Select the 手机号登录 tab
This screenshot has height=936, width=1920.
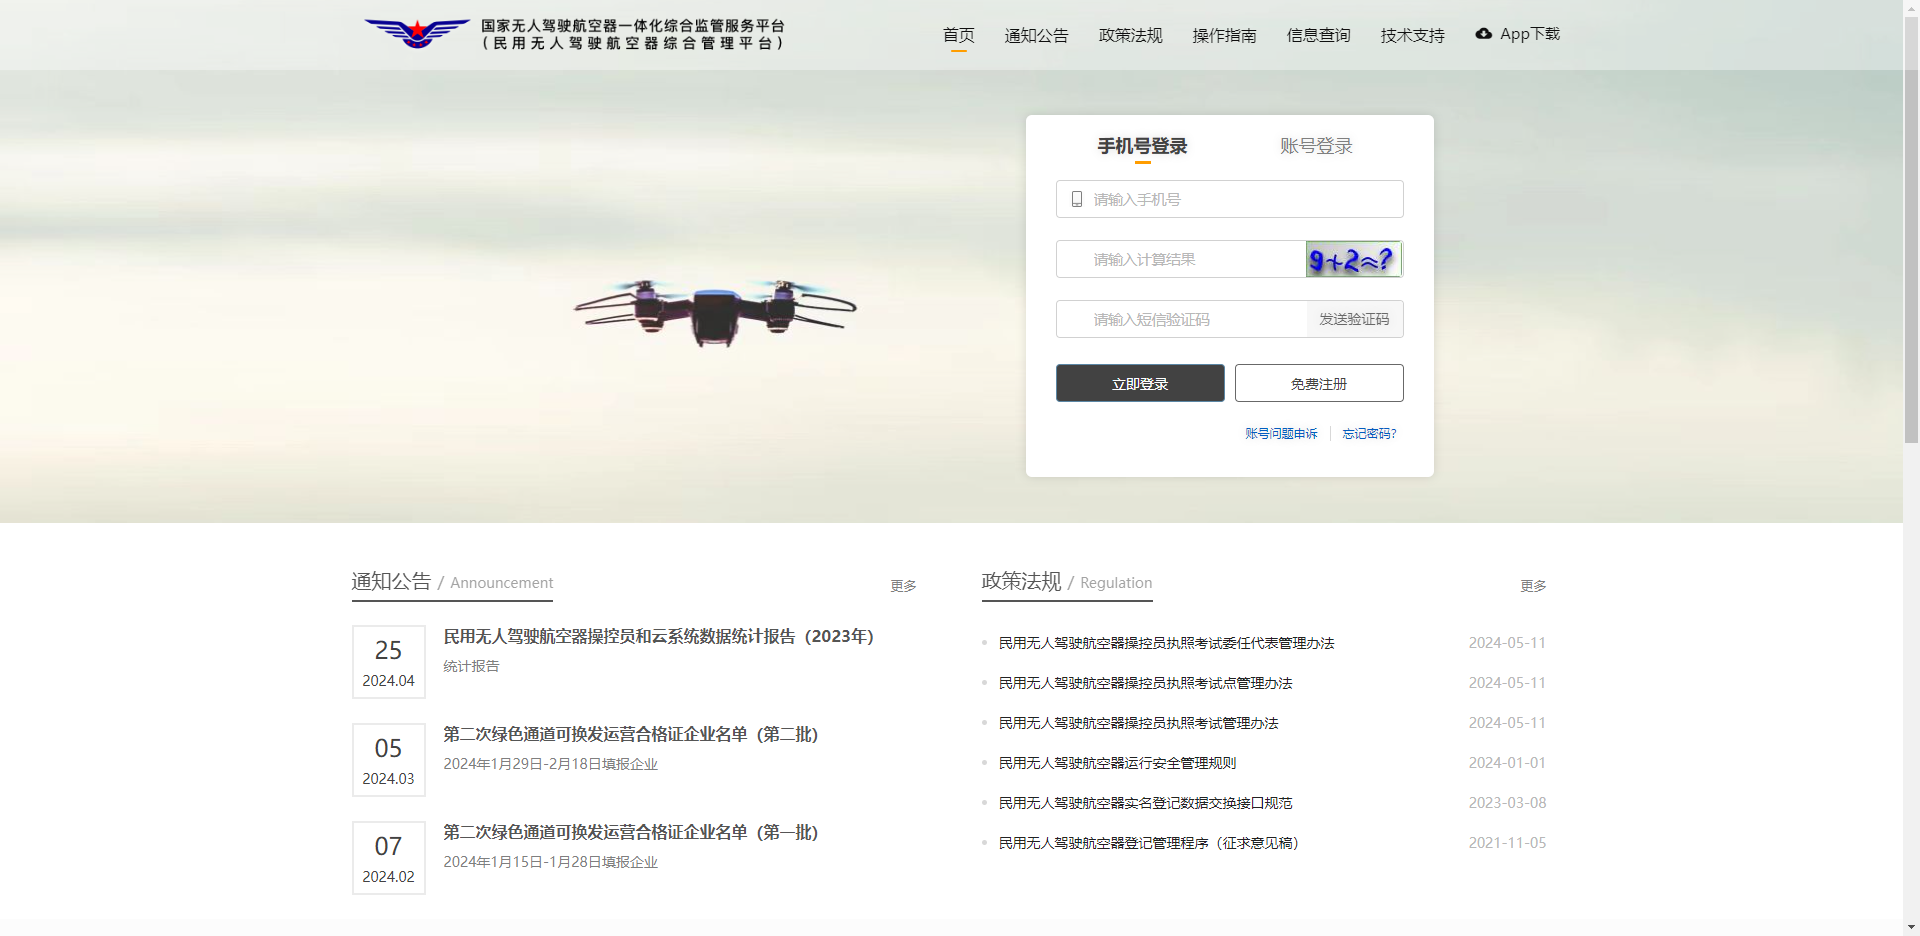[1141, 146]
